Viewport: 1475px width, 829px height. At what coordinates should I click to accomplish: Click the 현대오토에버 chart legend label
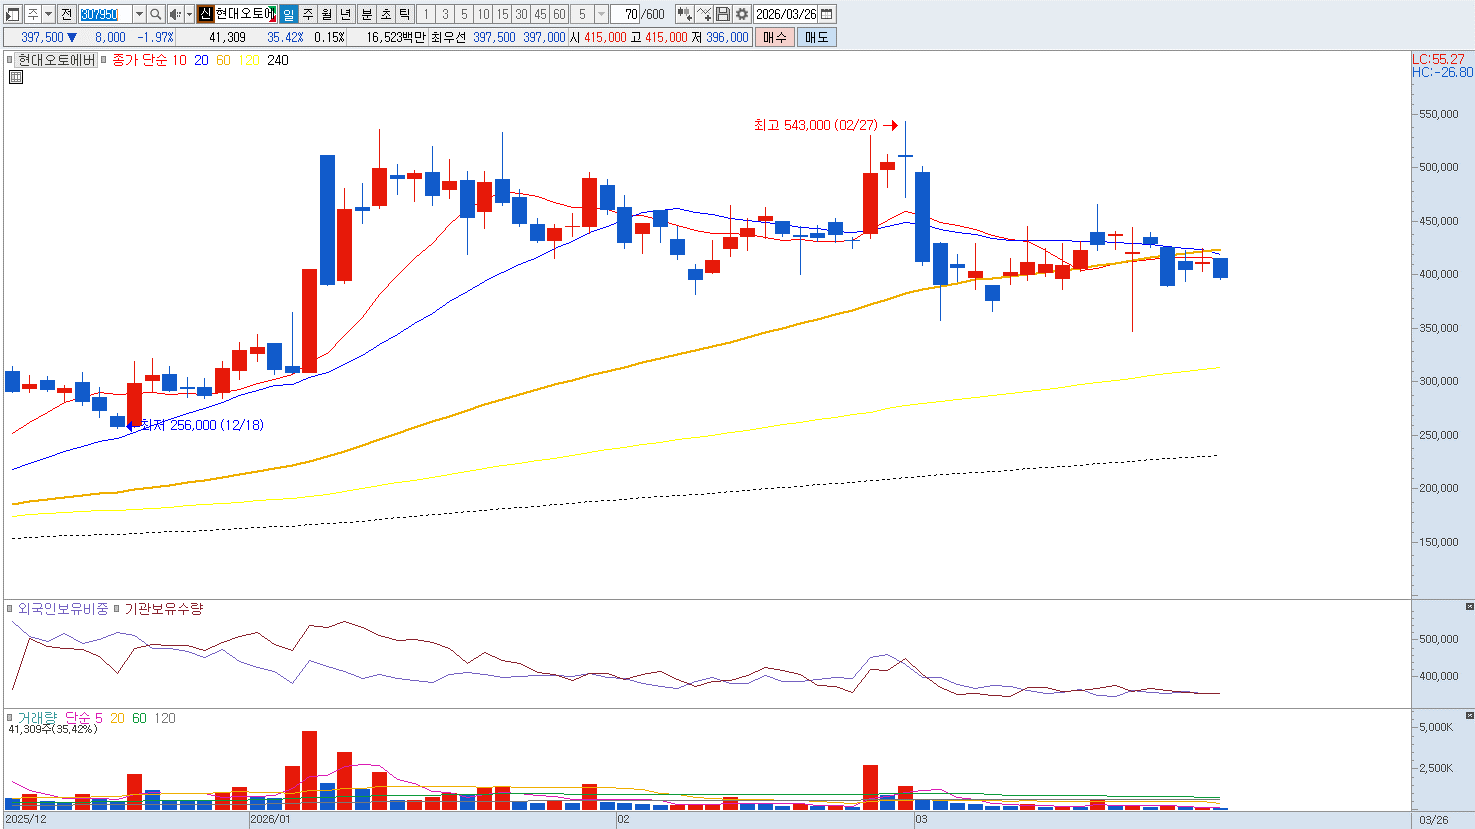coord(57,60)
